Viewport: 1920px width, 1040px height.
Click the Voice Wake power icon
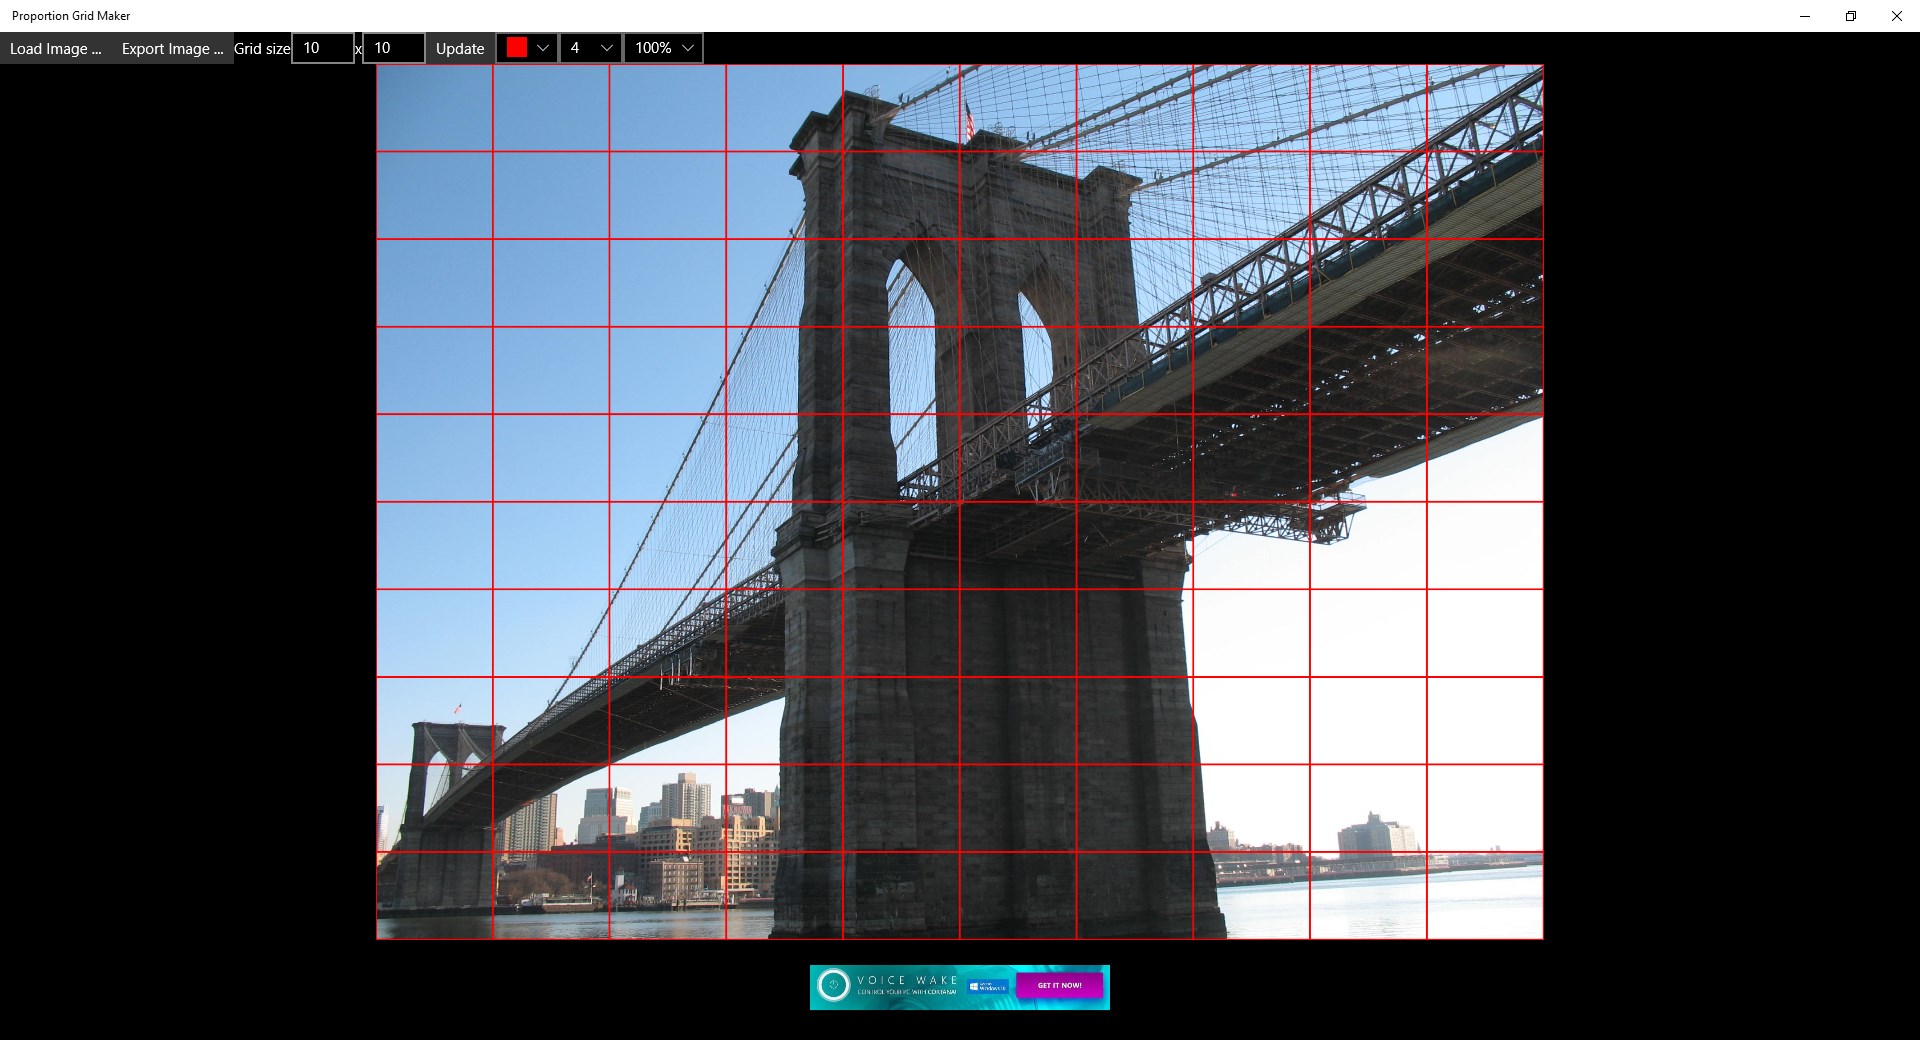coord(833,987)
